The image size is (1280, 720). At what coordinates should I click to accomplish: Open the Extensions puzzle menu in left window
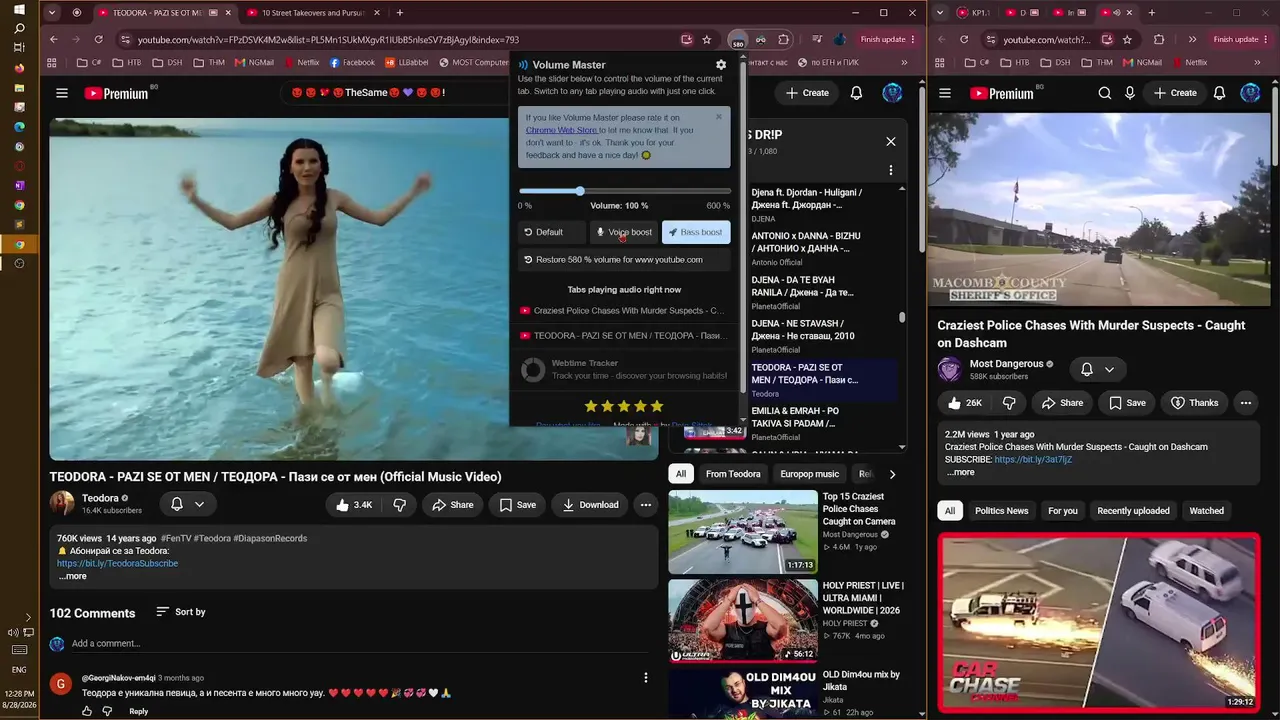point(784,40)
